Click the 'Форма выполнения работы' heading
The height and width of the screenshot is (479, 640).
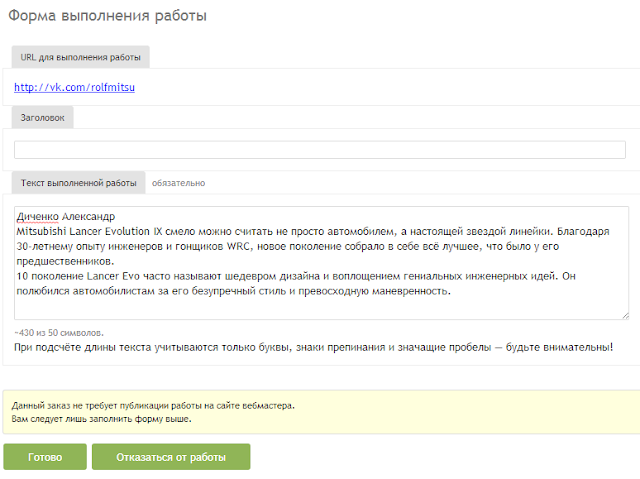click(x=107, y=16)
